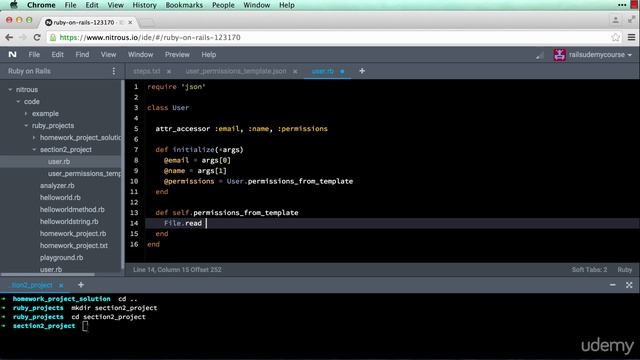Close the steps.txt editor tab
The width and height of the screenshot is (640, 360).
[169, 71]
